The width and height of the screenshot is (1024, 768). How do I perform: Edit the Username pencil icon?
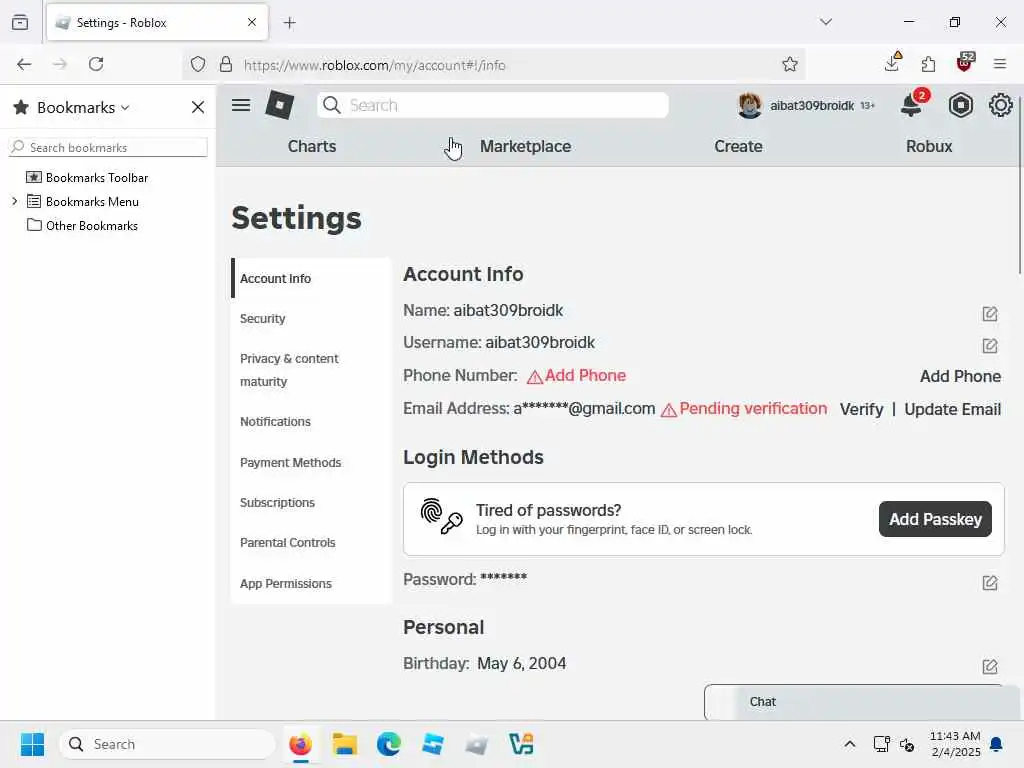(989, 345)
